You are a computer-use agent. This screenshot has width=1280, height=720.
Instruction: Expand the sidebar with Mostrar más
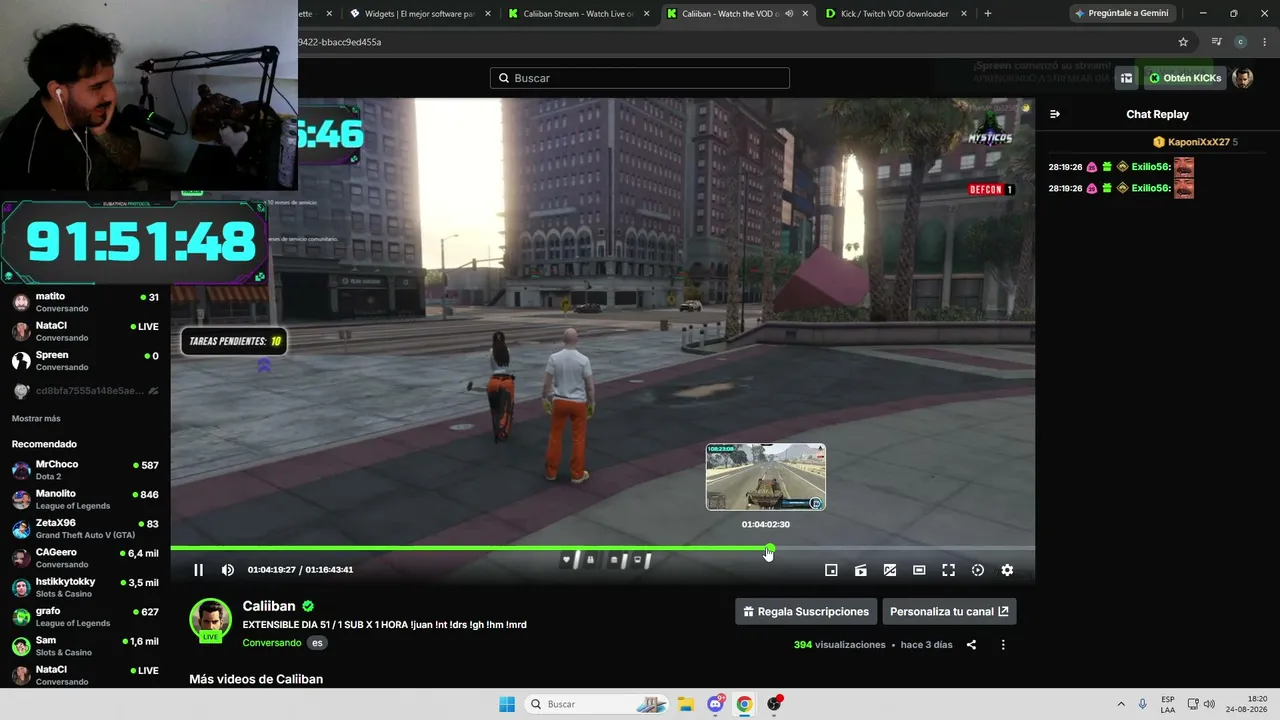point(36,418)
